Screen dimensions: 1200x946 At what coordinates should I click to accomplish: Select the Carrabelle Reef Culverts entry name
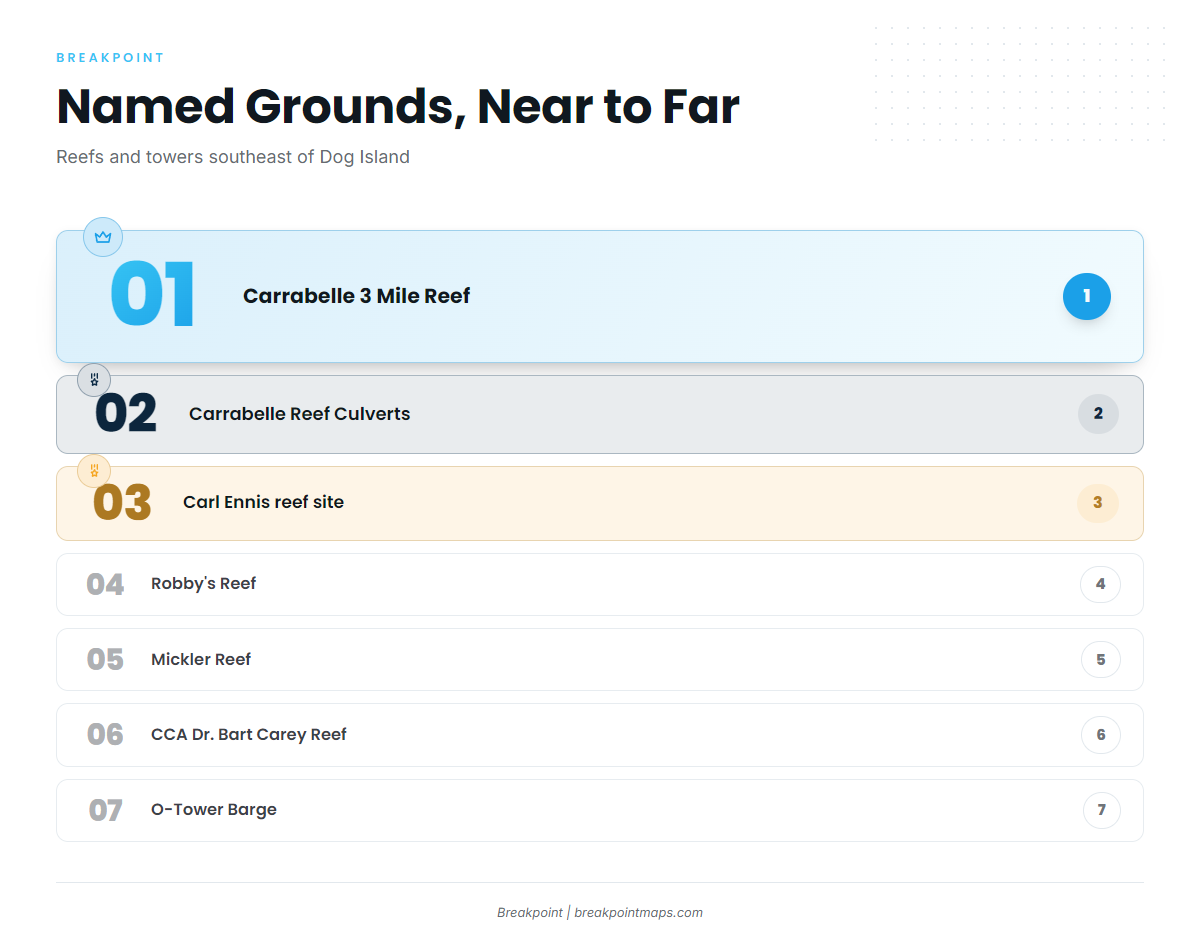pos(299,414)
